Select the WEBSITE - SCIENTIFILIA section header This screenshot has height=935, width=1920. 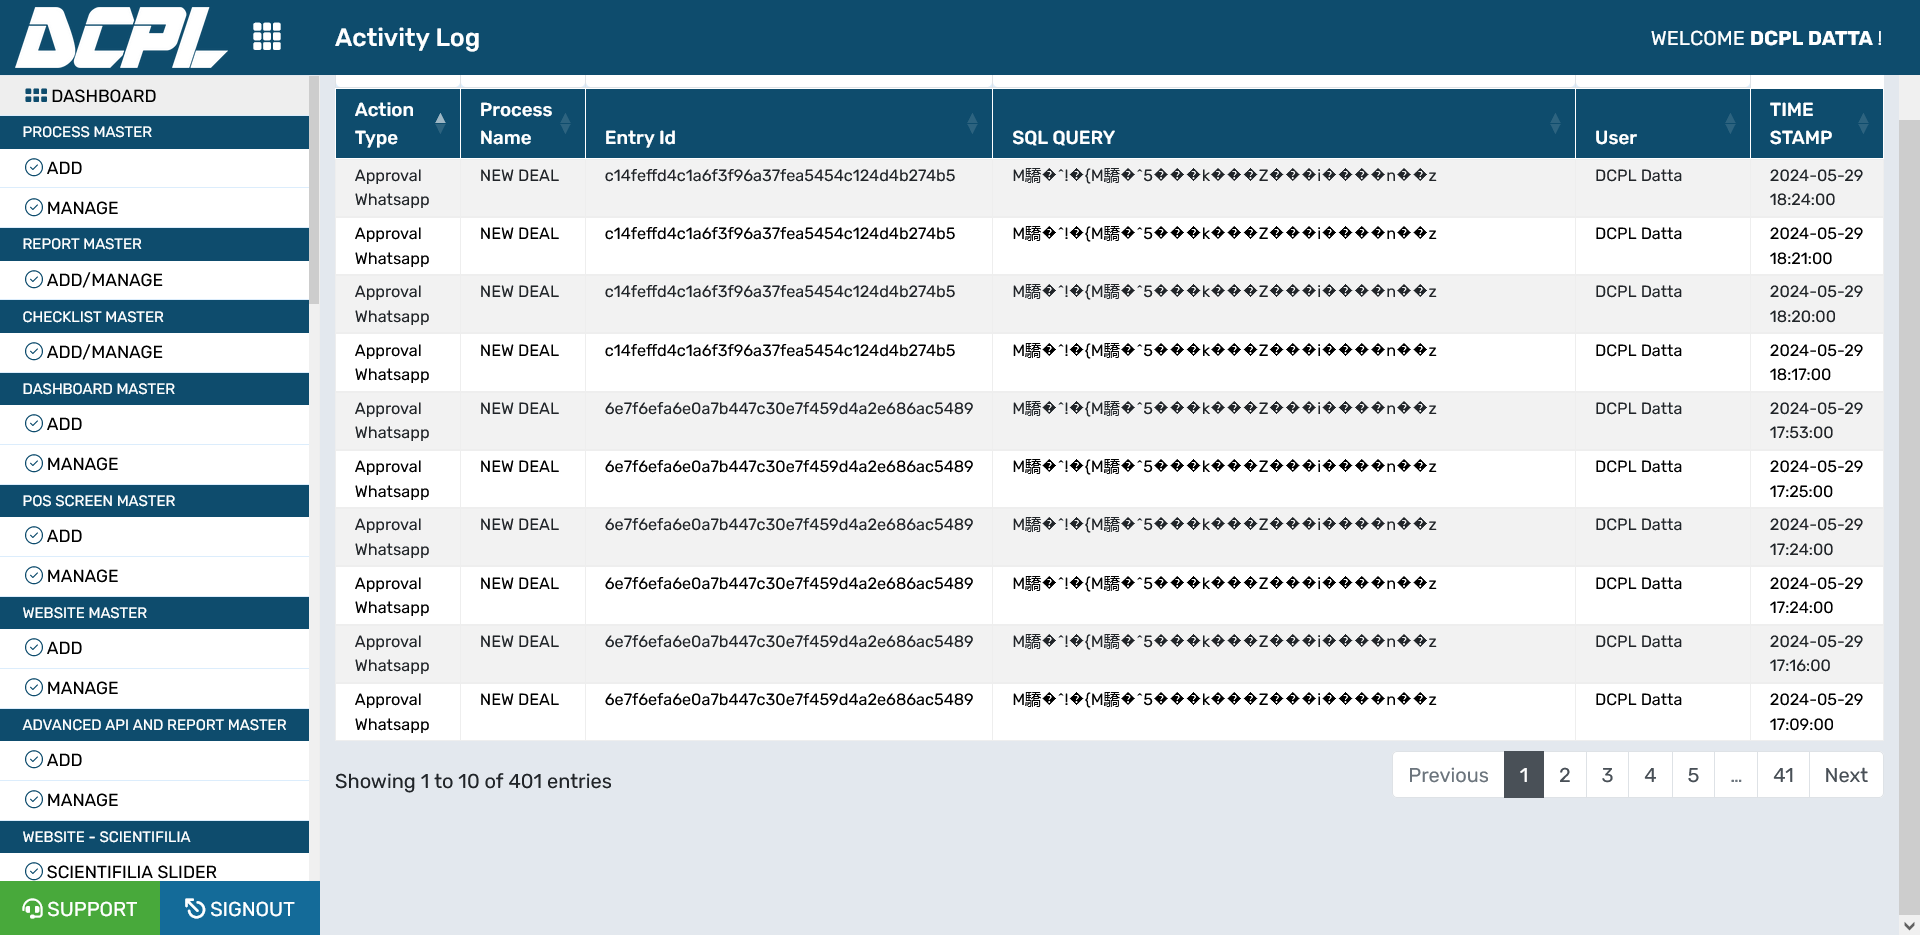coord(154,837)
